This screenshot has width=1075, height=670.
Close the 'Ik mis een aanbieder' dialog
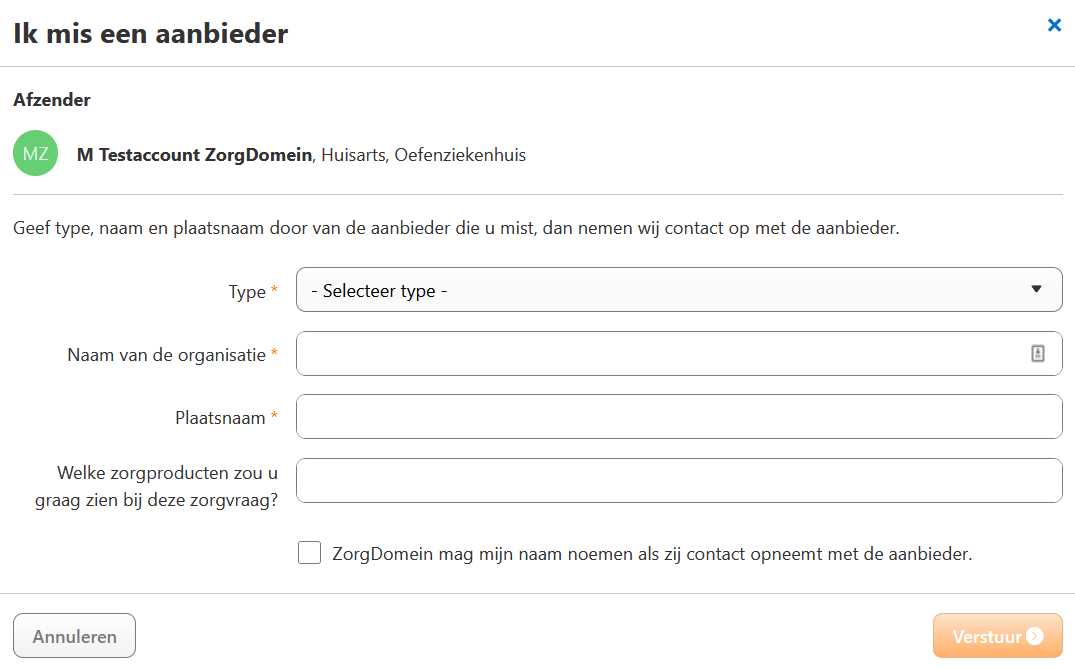click(1054, 25)
